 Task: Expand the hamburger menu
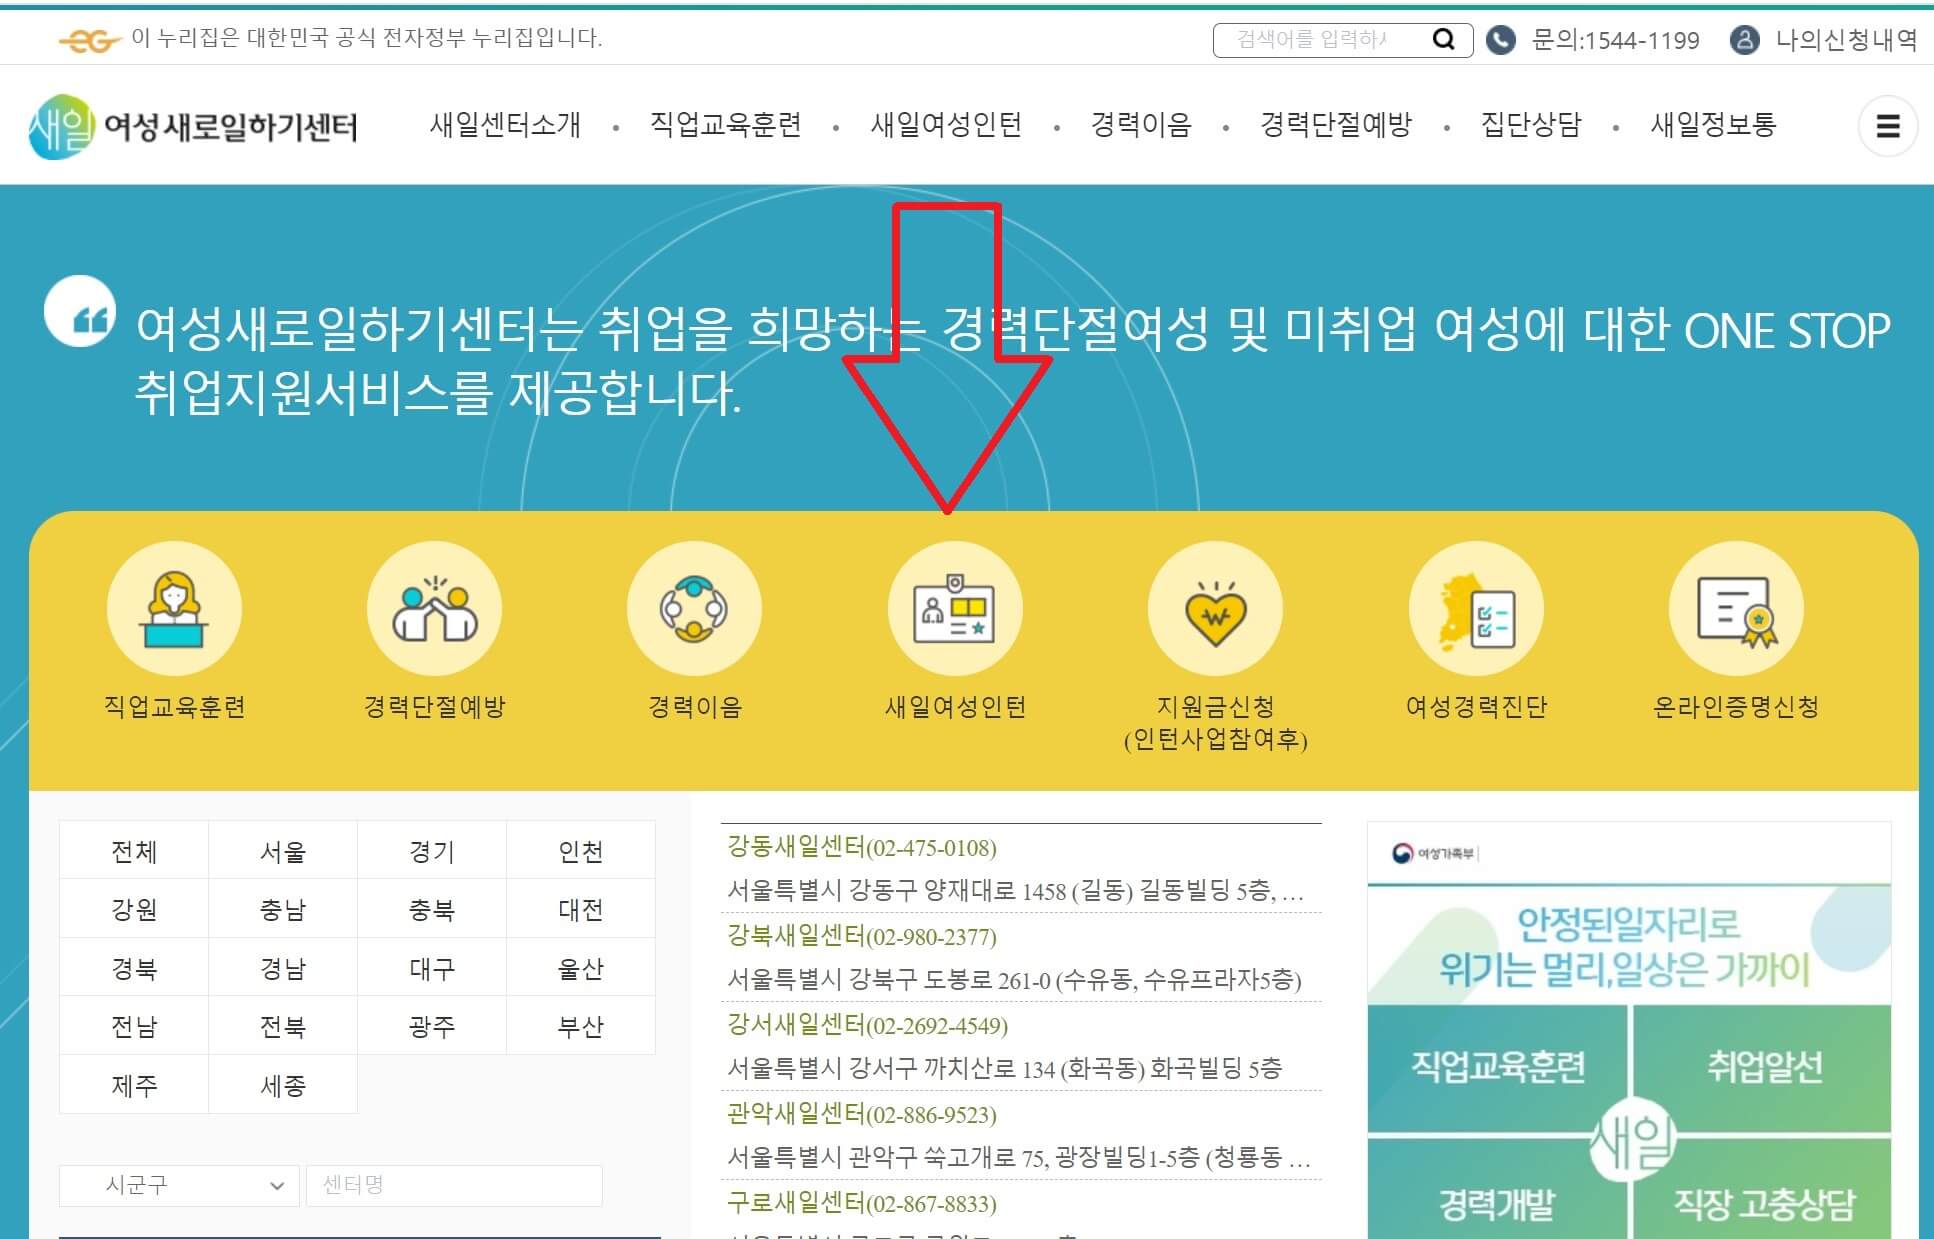[x=1888, y=127]
